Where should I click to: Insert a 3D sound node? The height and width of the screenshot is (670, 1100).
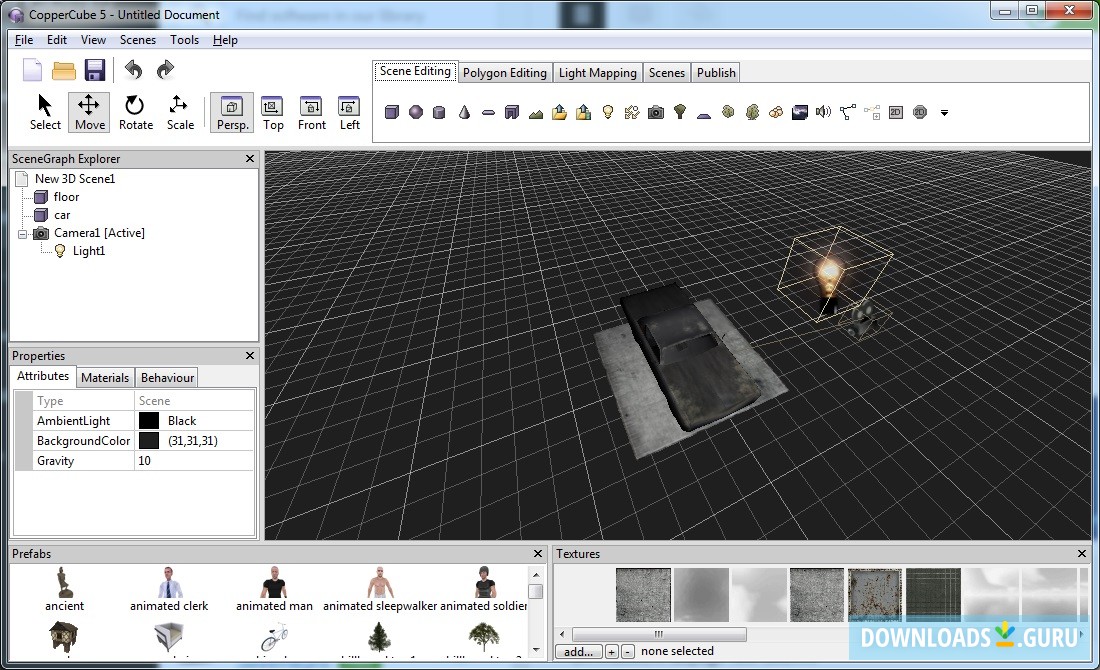click(823, 112)
